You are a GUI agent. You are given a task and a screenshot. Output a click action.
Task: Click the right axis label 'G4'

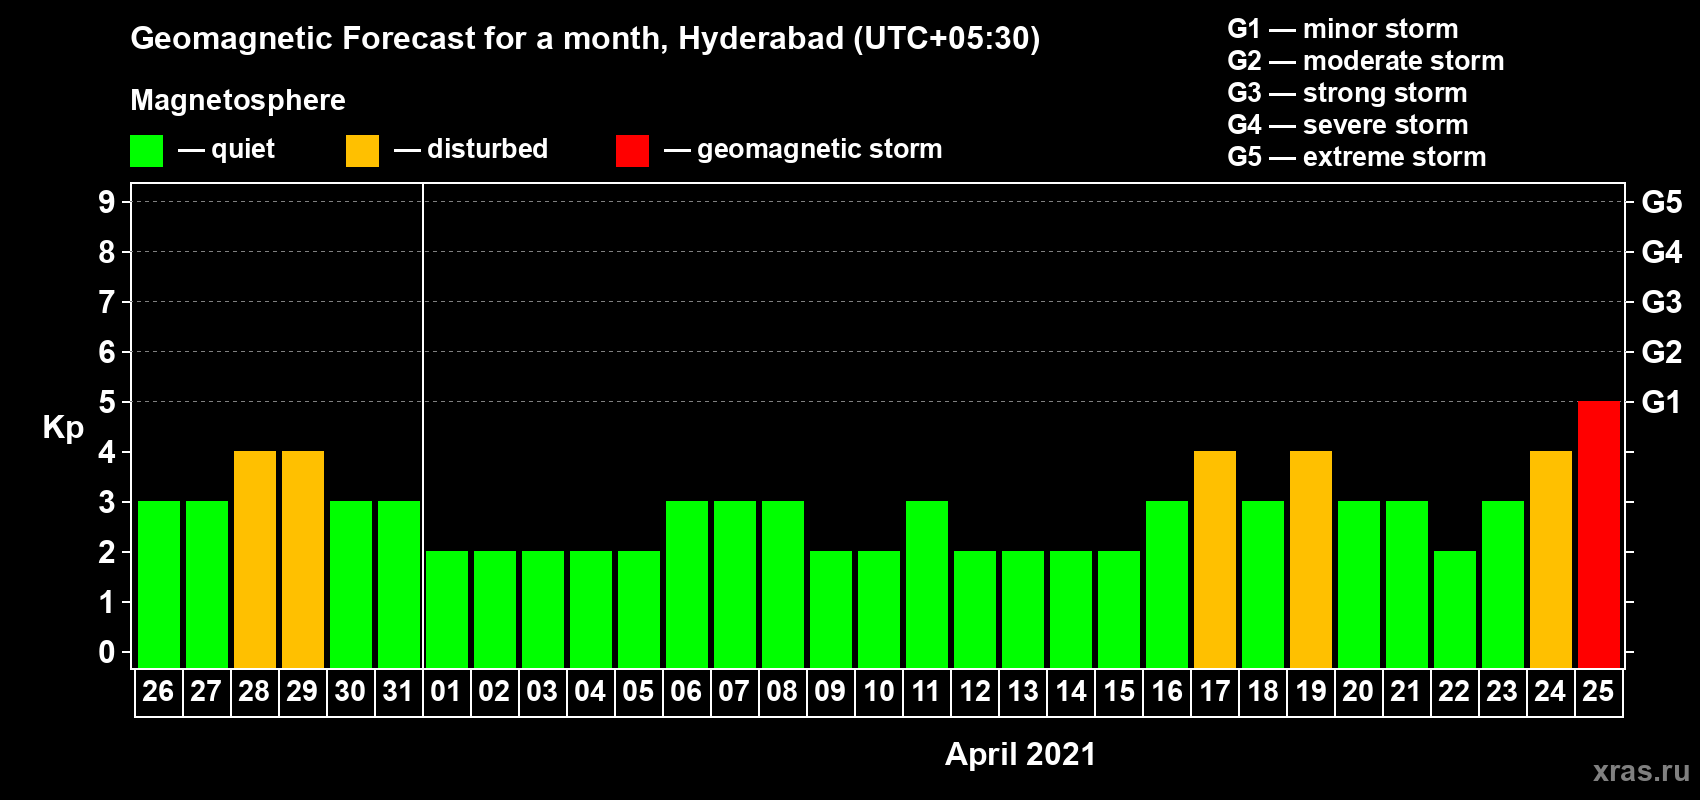click(1661, 252)
